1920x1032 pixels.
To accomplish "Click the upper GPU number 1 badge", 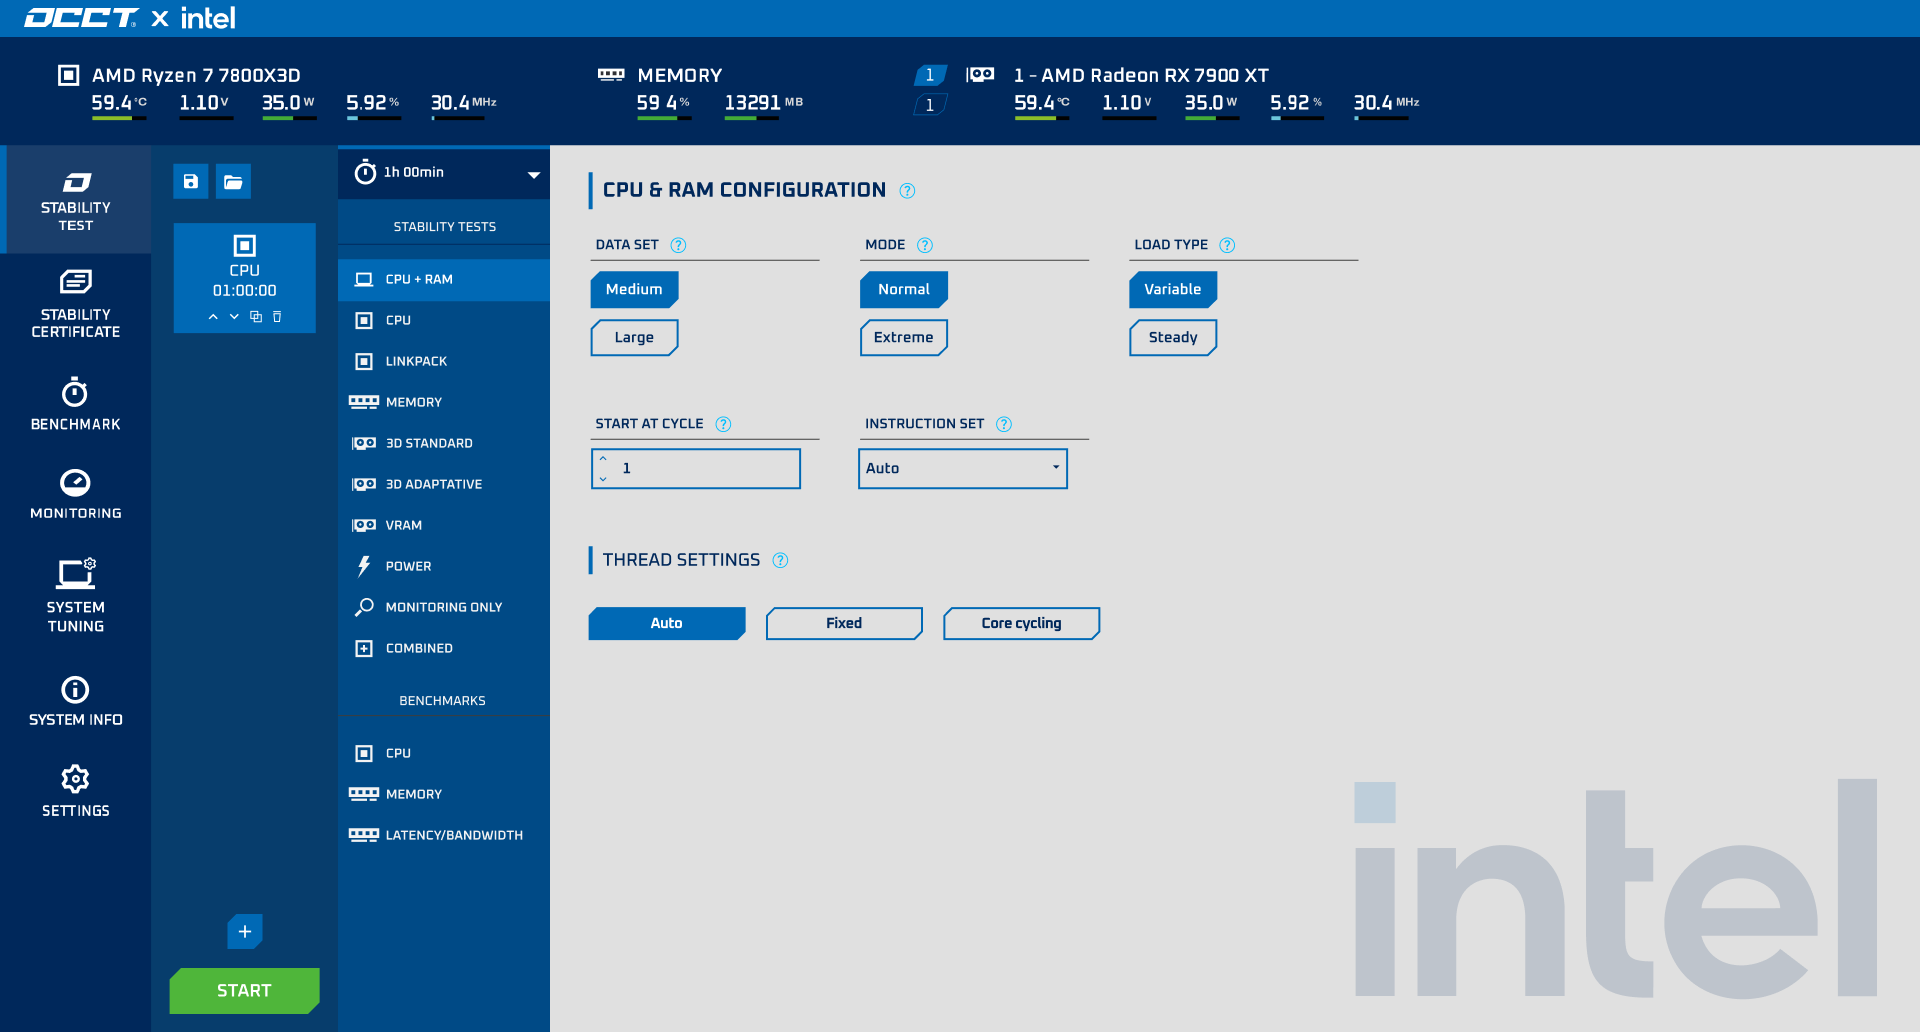I will (930, 75).
